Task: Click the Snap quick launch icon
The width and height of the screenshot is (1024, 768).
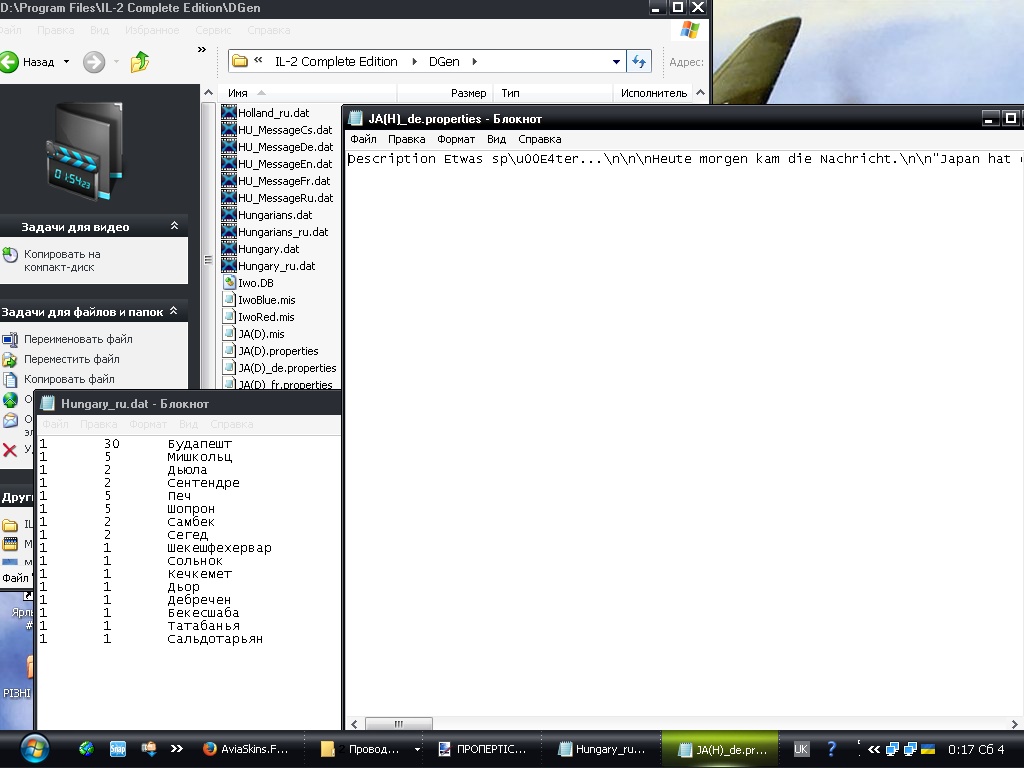Action: (x=118, y=749)
